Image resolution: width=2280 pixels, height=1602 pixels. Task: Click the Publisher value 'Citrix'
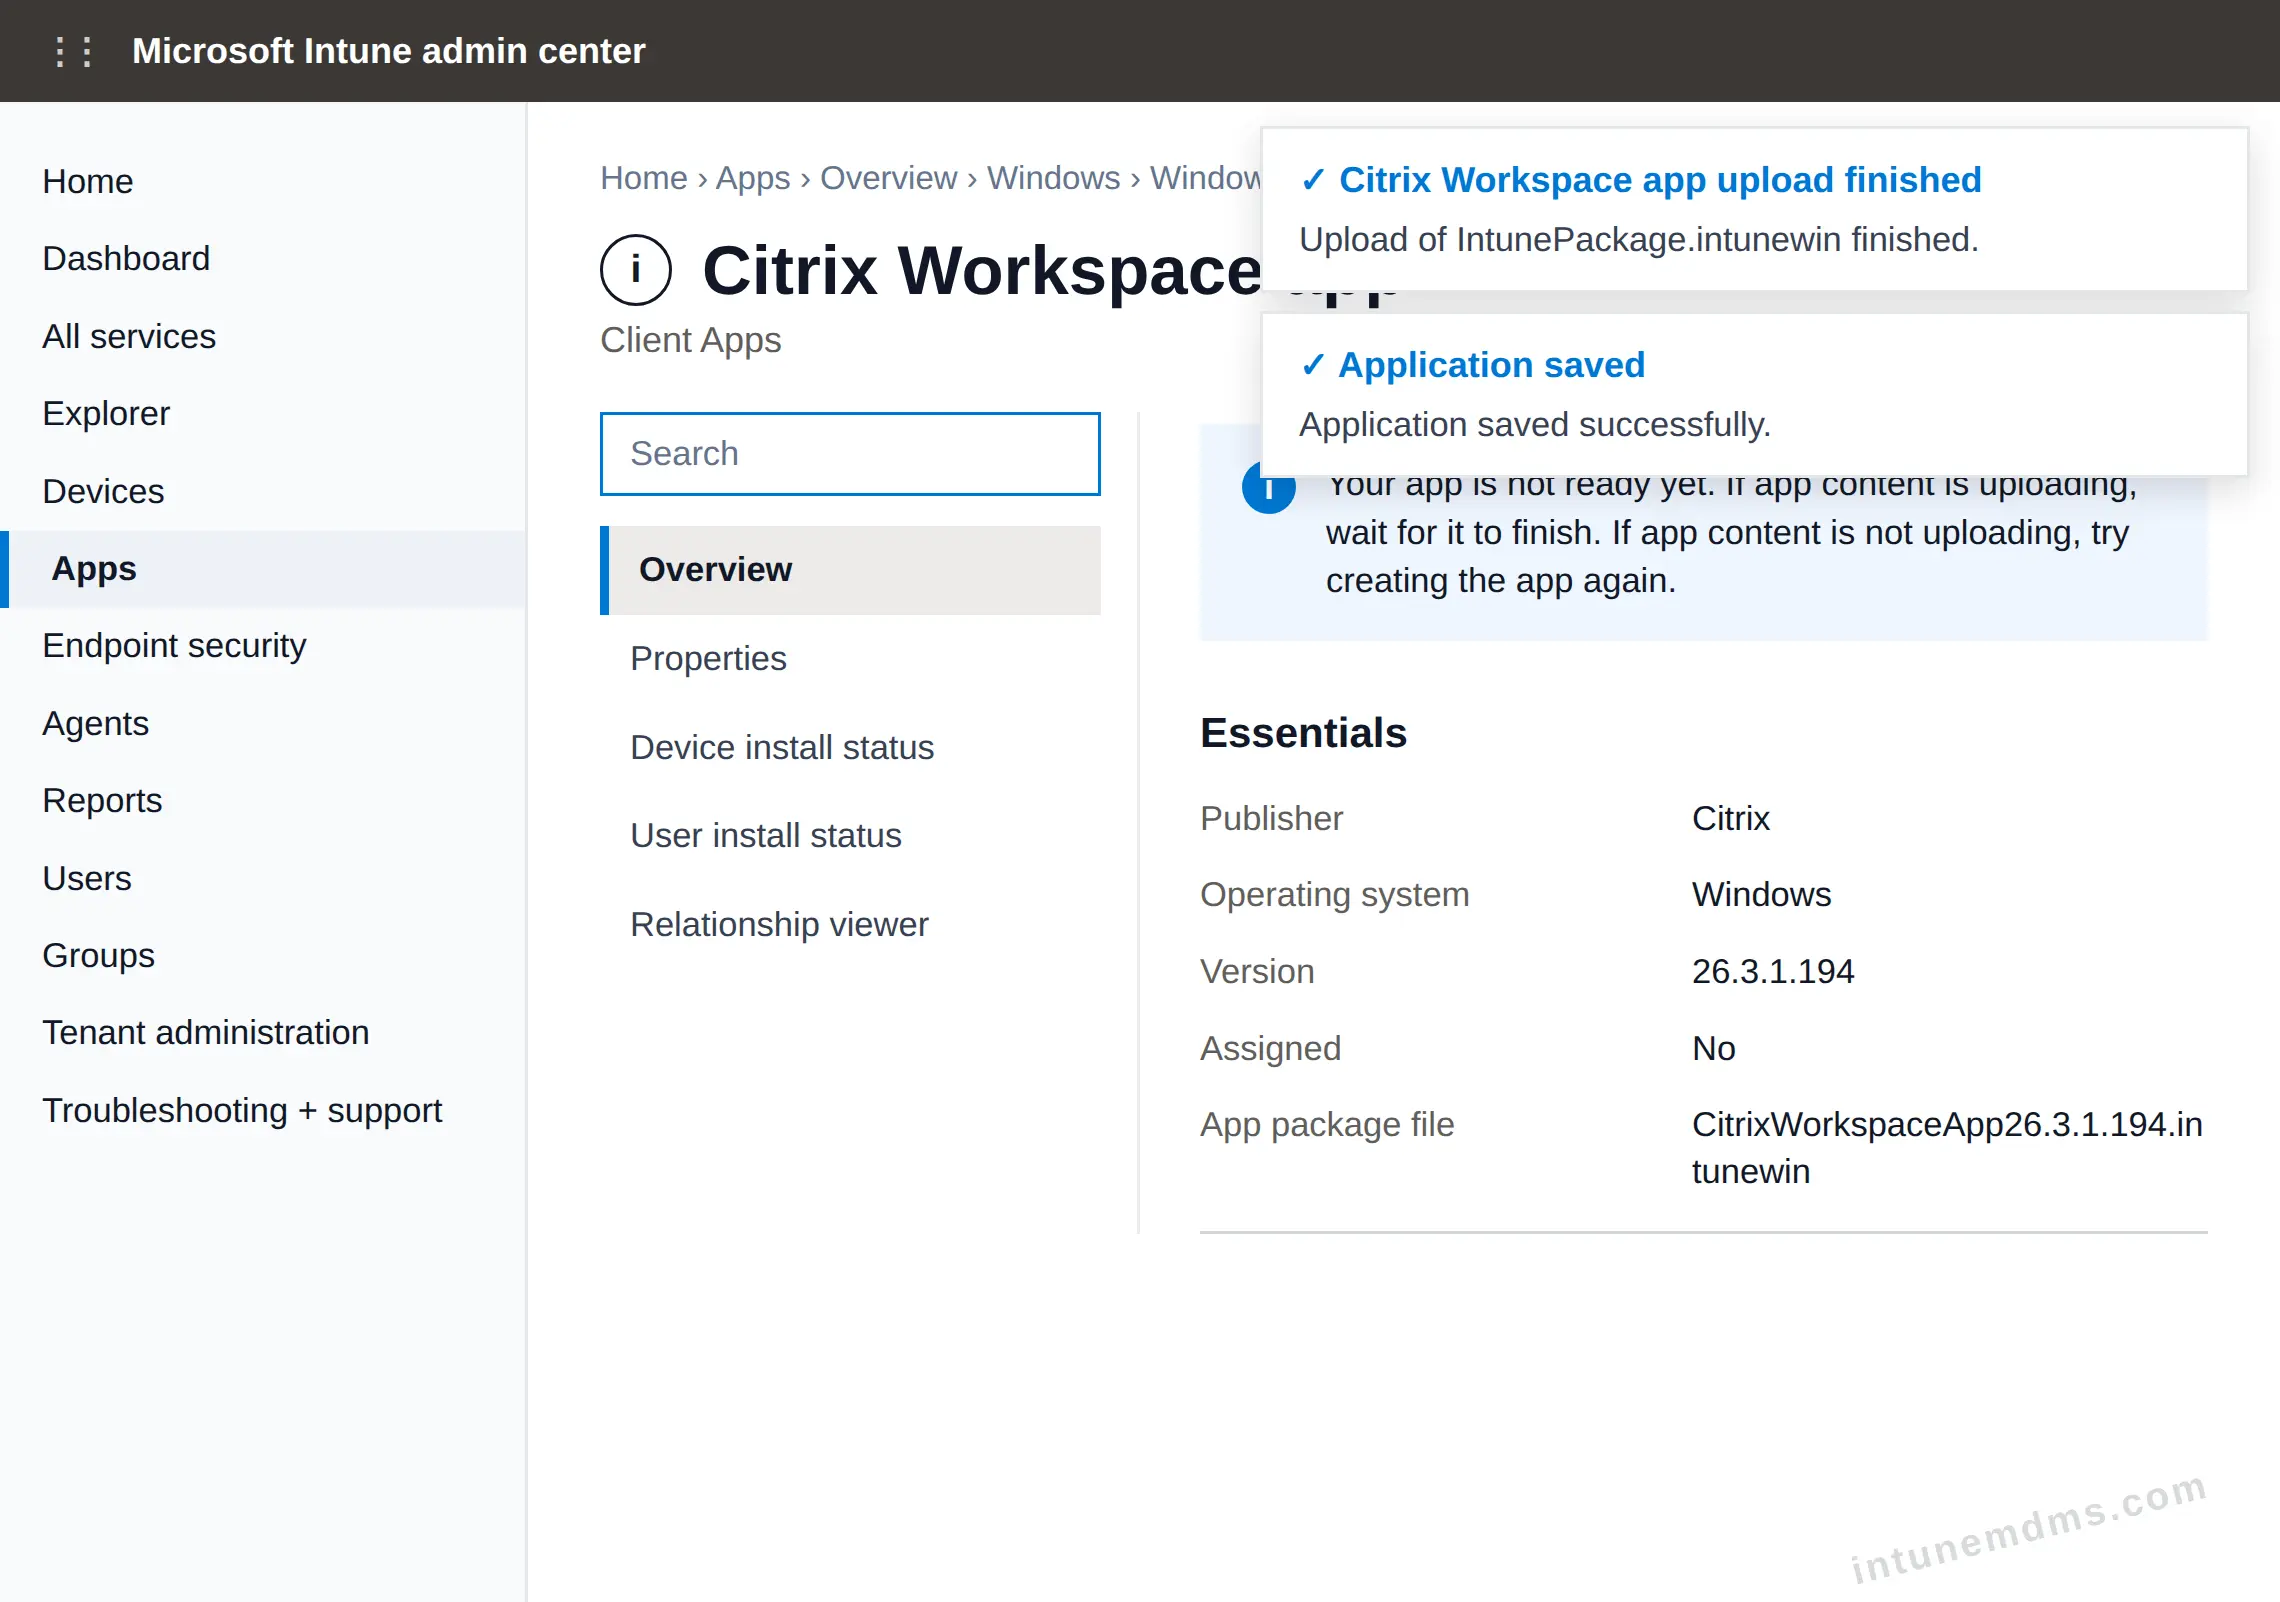(x=1730, y=819)
